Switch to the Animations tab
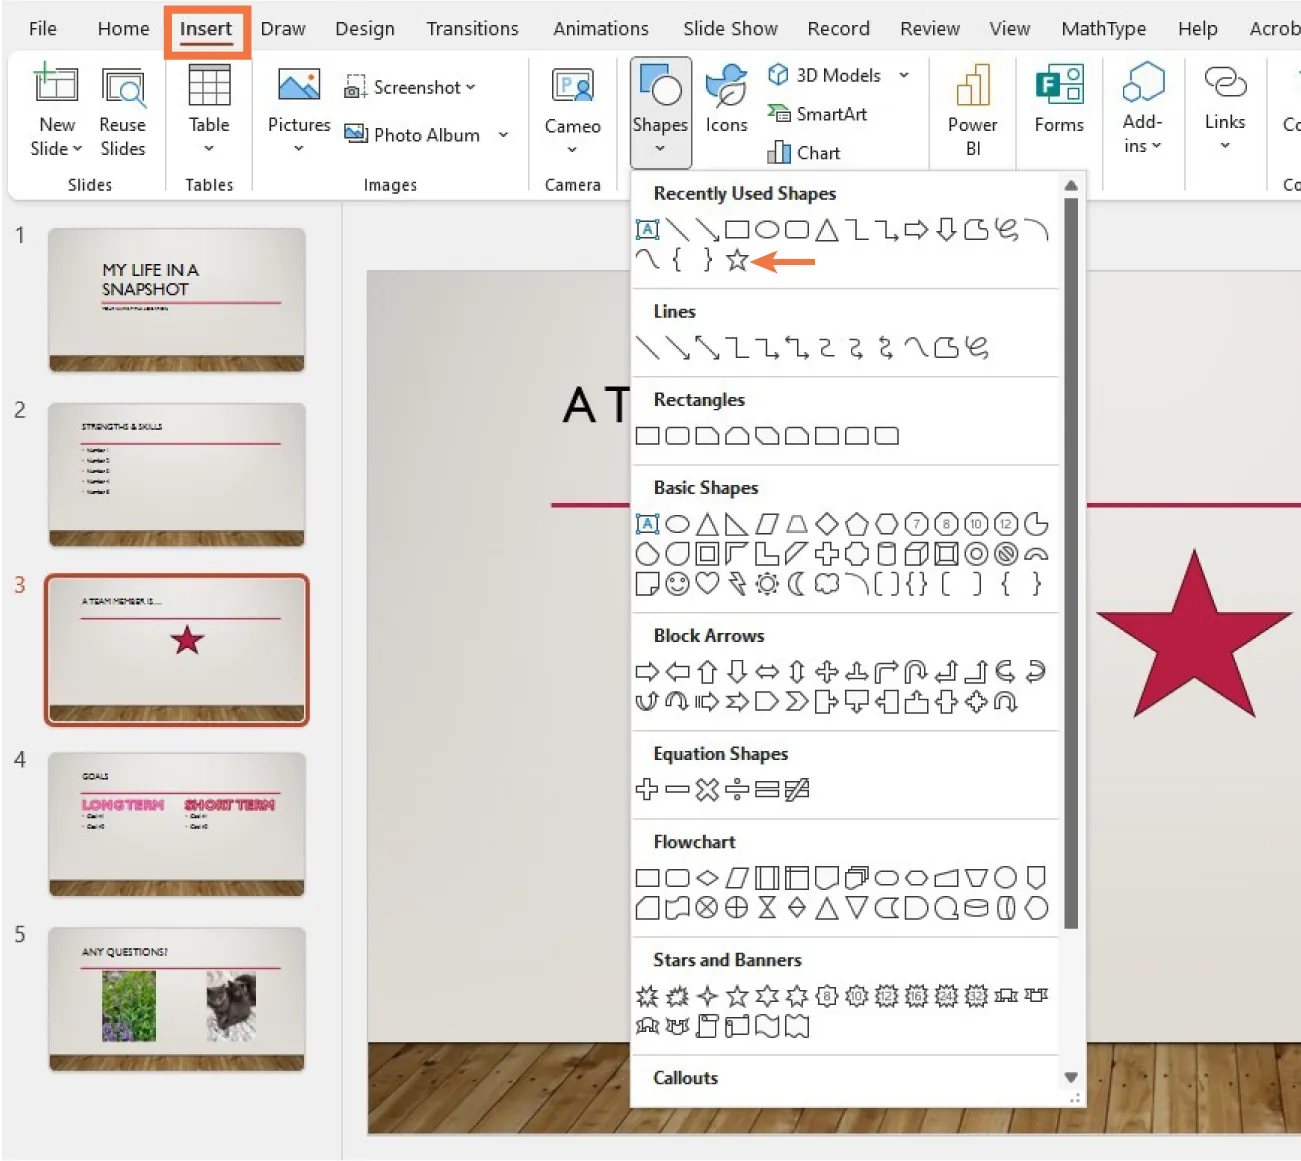This screenshot has height=1161, width=1301. pyautogui.click(x=600, y=28)
